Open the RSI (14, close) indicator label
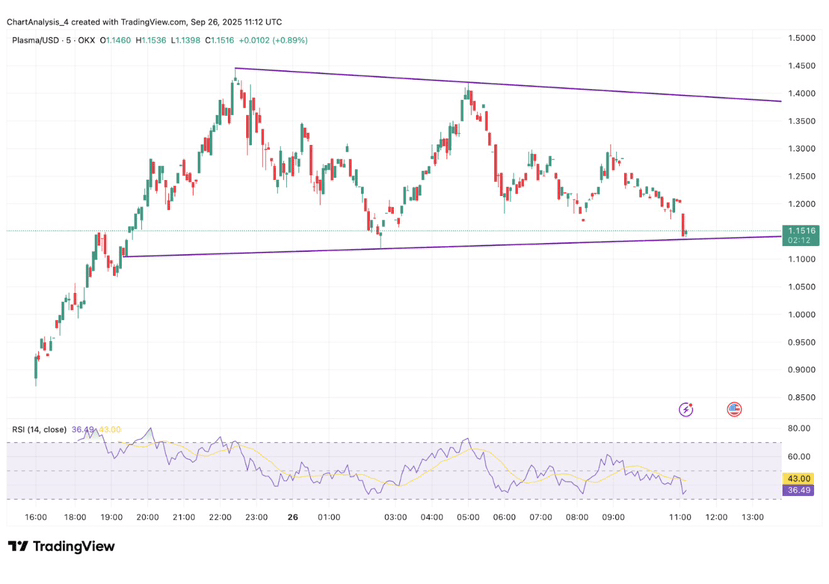 pos(39,430)
